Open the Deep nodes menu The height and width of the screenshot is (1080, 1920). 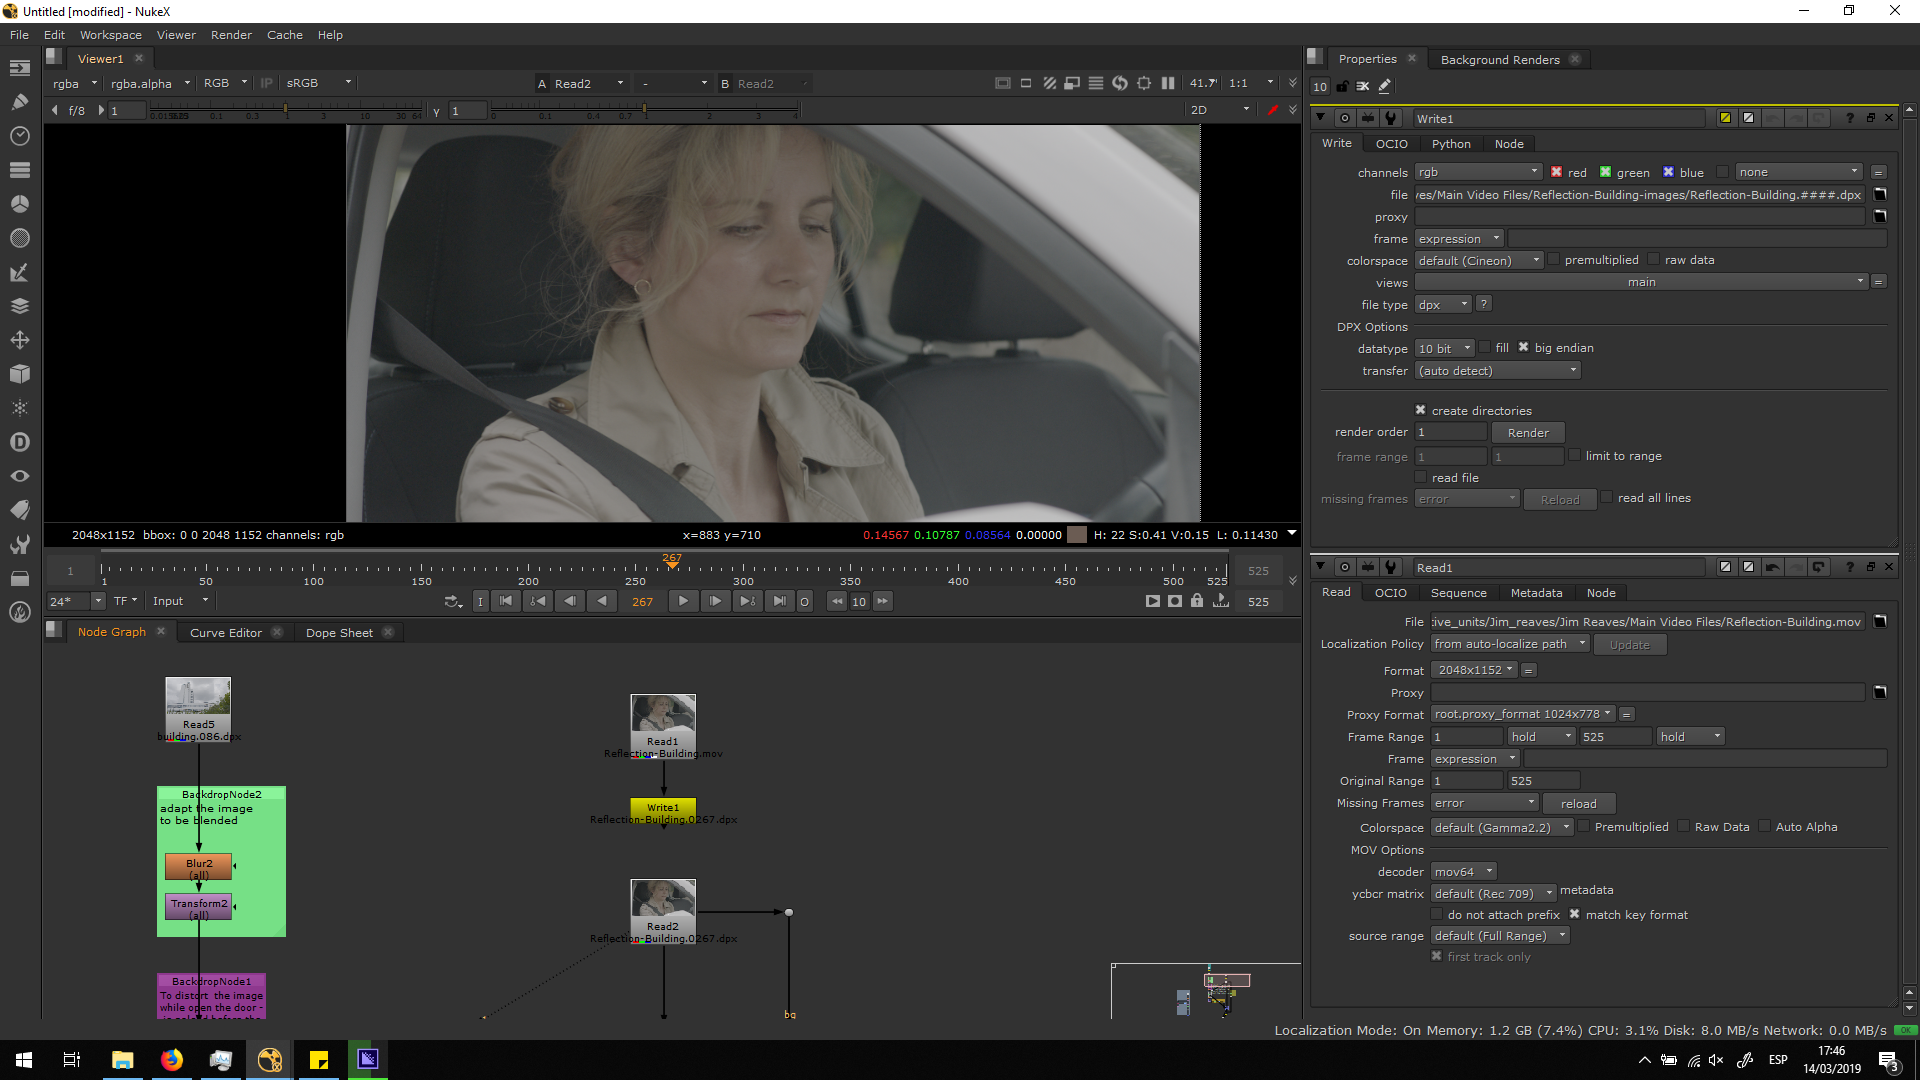[x=19, y=442]
